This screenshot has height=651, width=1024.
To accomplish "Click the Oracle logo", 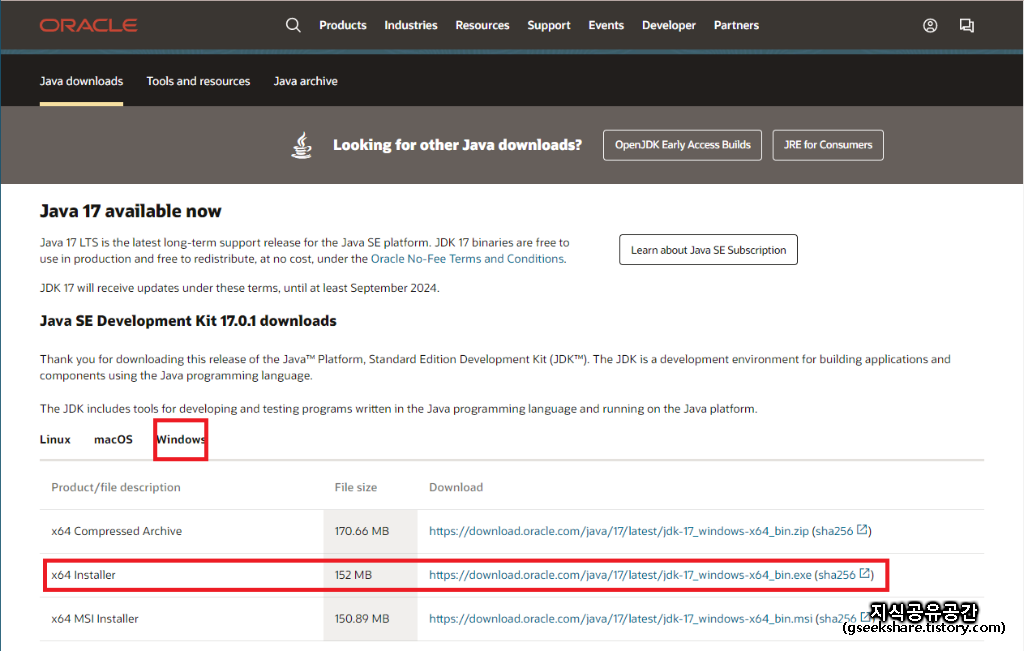I will 88,25.
